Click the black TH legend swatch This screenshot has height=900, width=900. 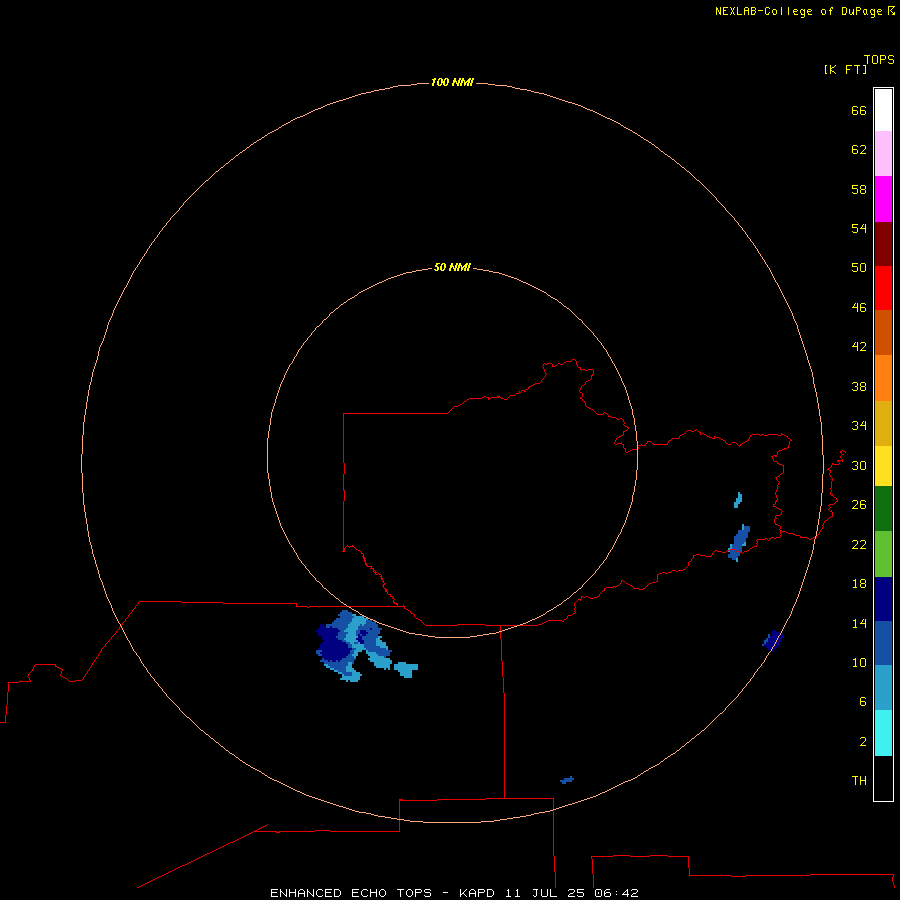883,778
